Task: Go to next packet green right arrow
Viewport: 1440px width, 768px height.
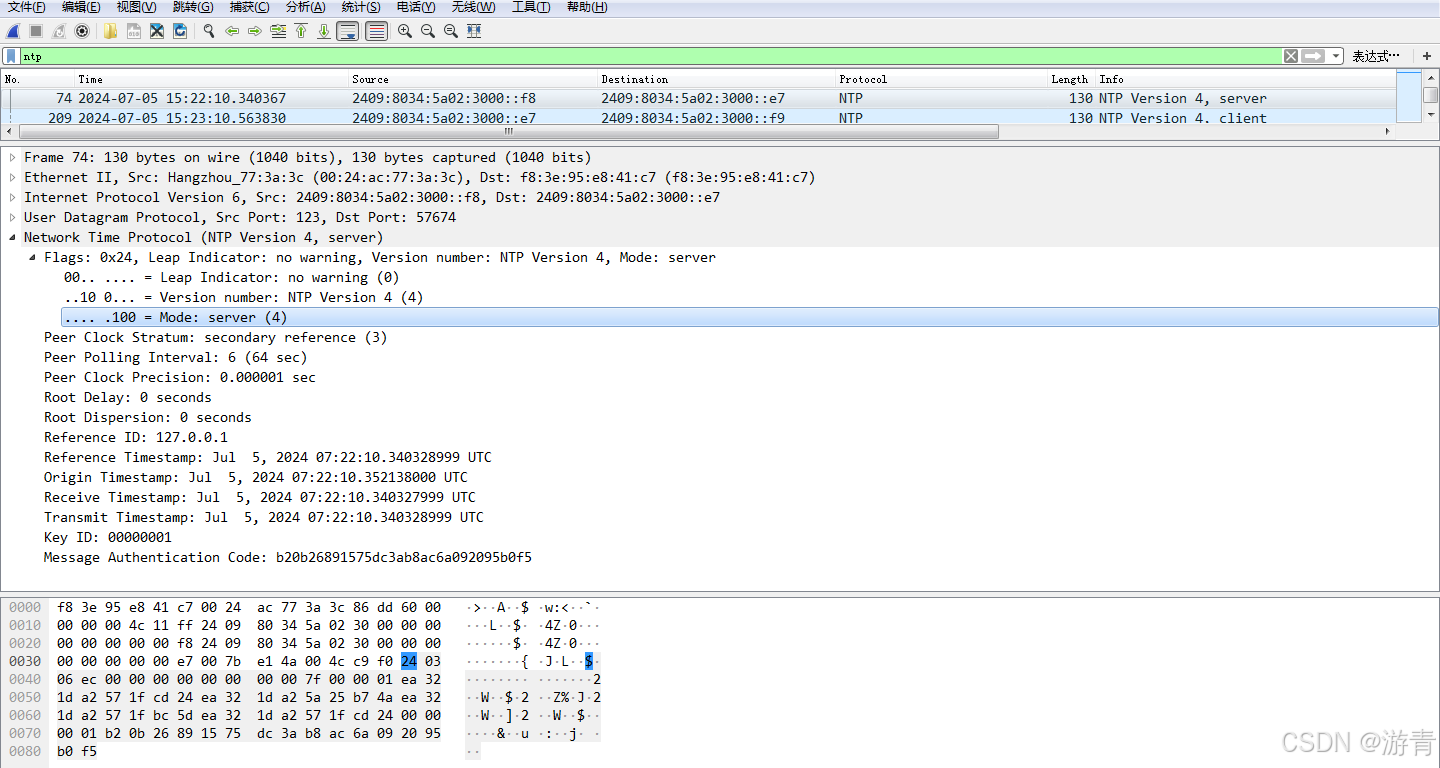Action: (254, 31)
